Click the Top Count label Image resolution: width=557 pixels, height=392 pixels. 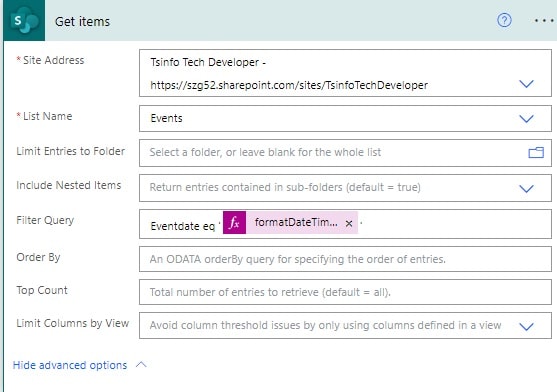[42, 290]
